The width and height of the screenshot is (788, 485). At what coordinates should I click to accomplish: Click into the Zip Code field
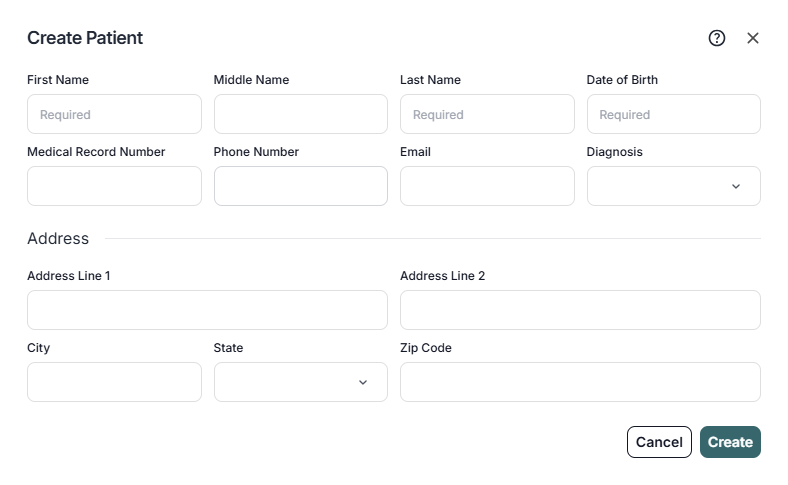pos(580,382)
